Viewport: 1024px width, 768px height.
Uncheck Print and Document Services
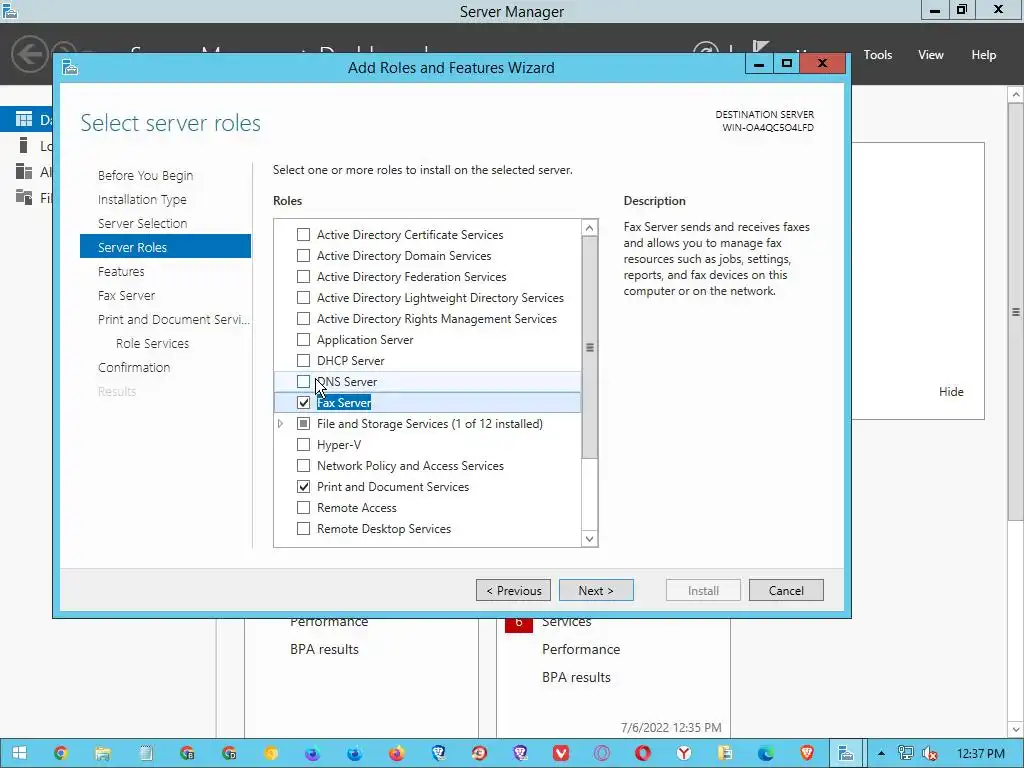coord(303,487)
